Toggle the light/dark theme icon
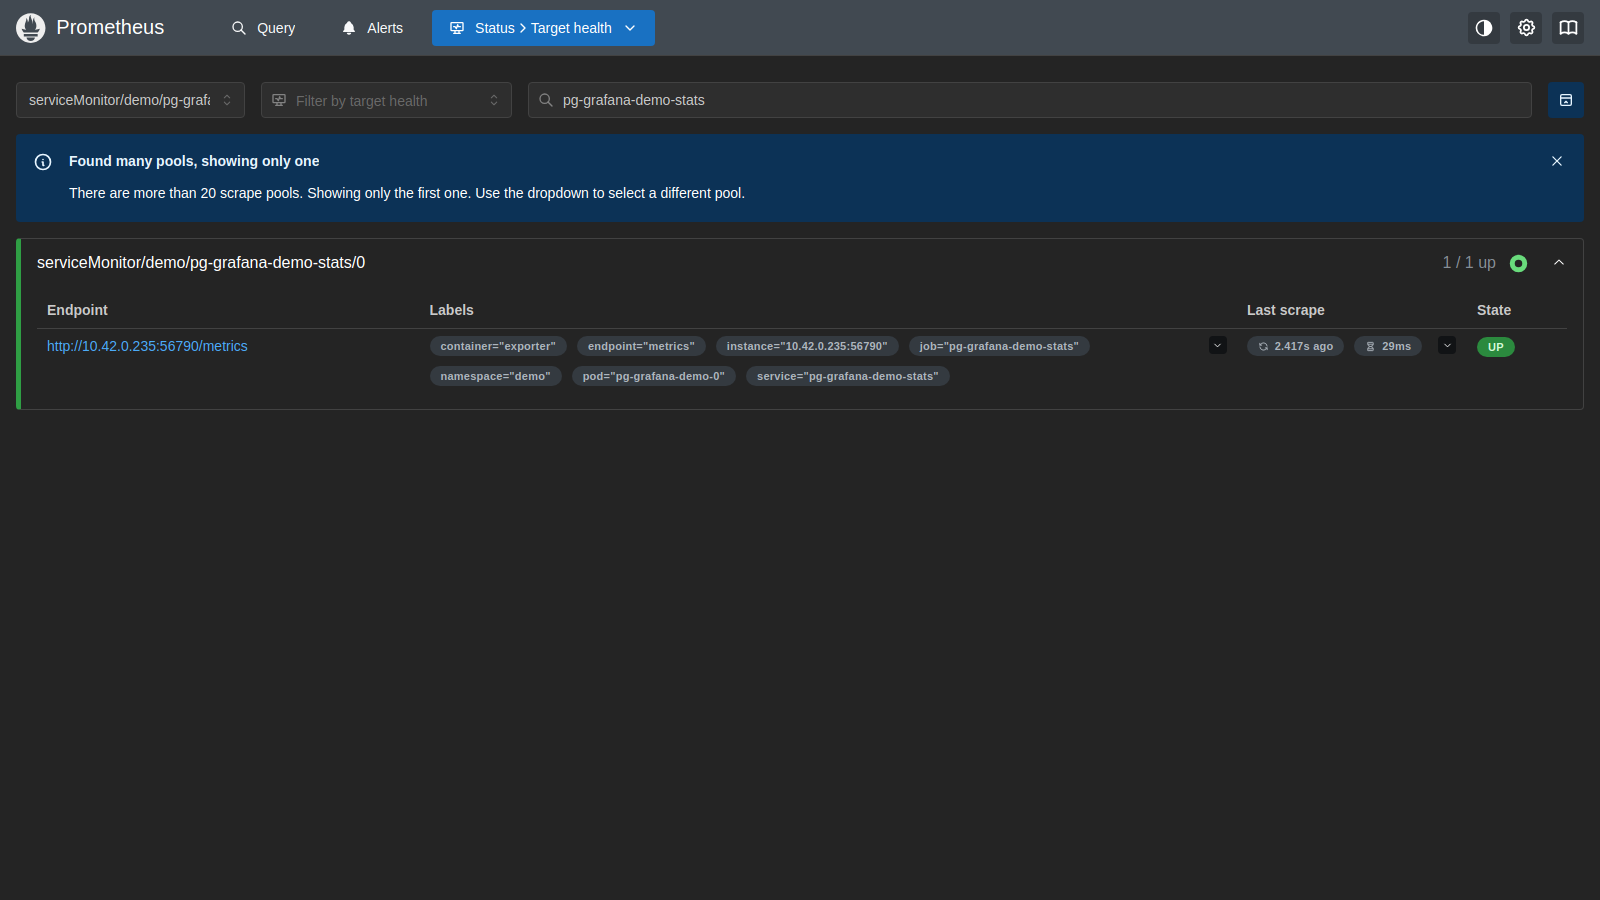Screen dimensions: 1600x900 point(1484,28)
